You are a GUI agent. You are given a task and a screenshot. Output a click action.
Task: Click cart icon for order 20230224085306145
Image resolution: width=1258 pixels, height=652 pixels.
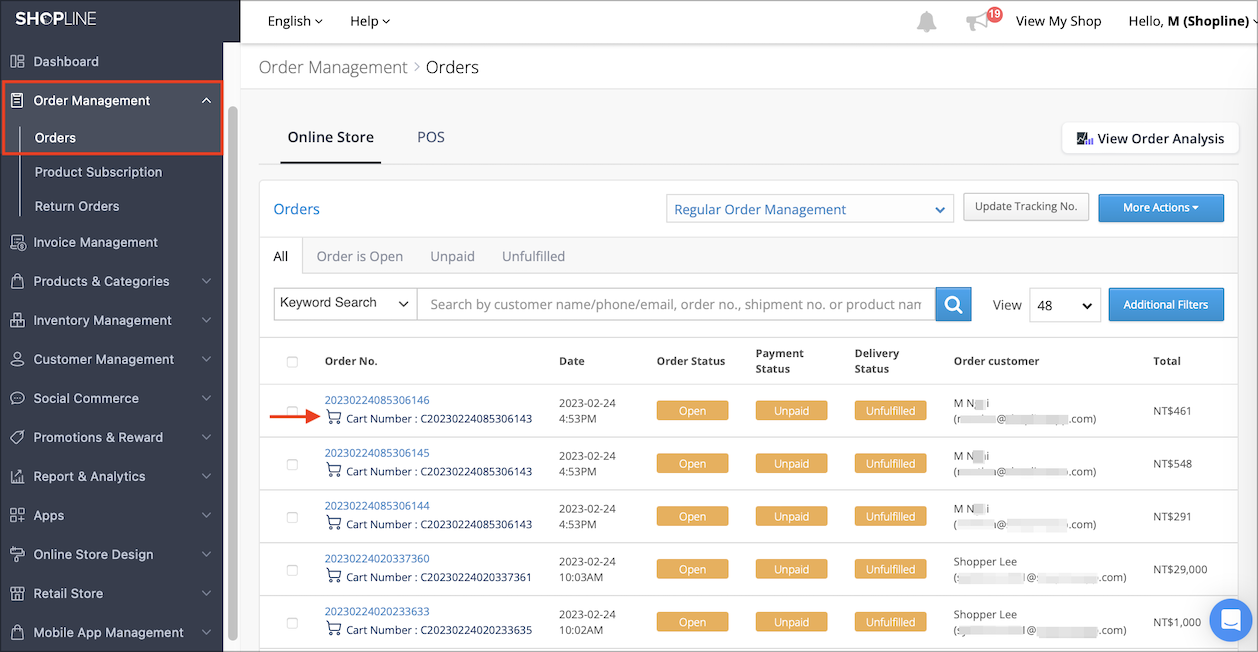tap(334, 471)
